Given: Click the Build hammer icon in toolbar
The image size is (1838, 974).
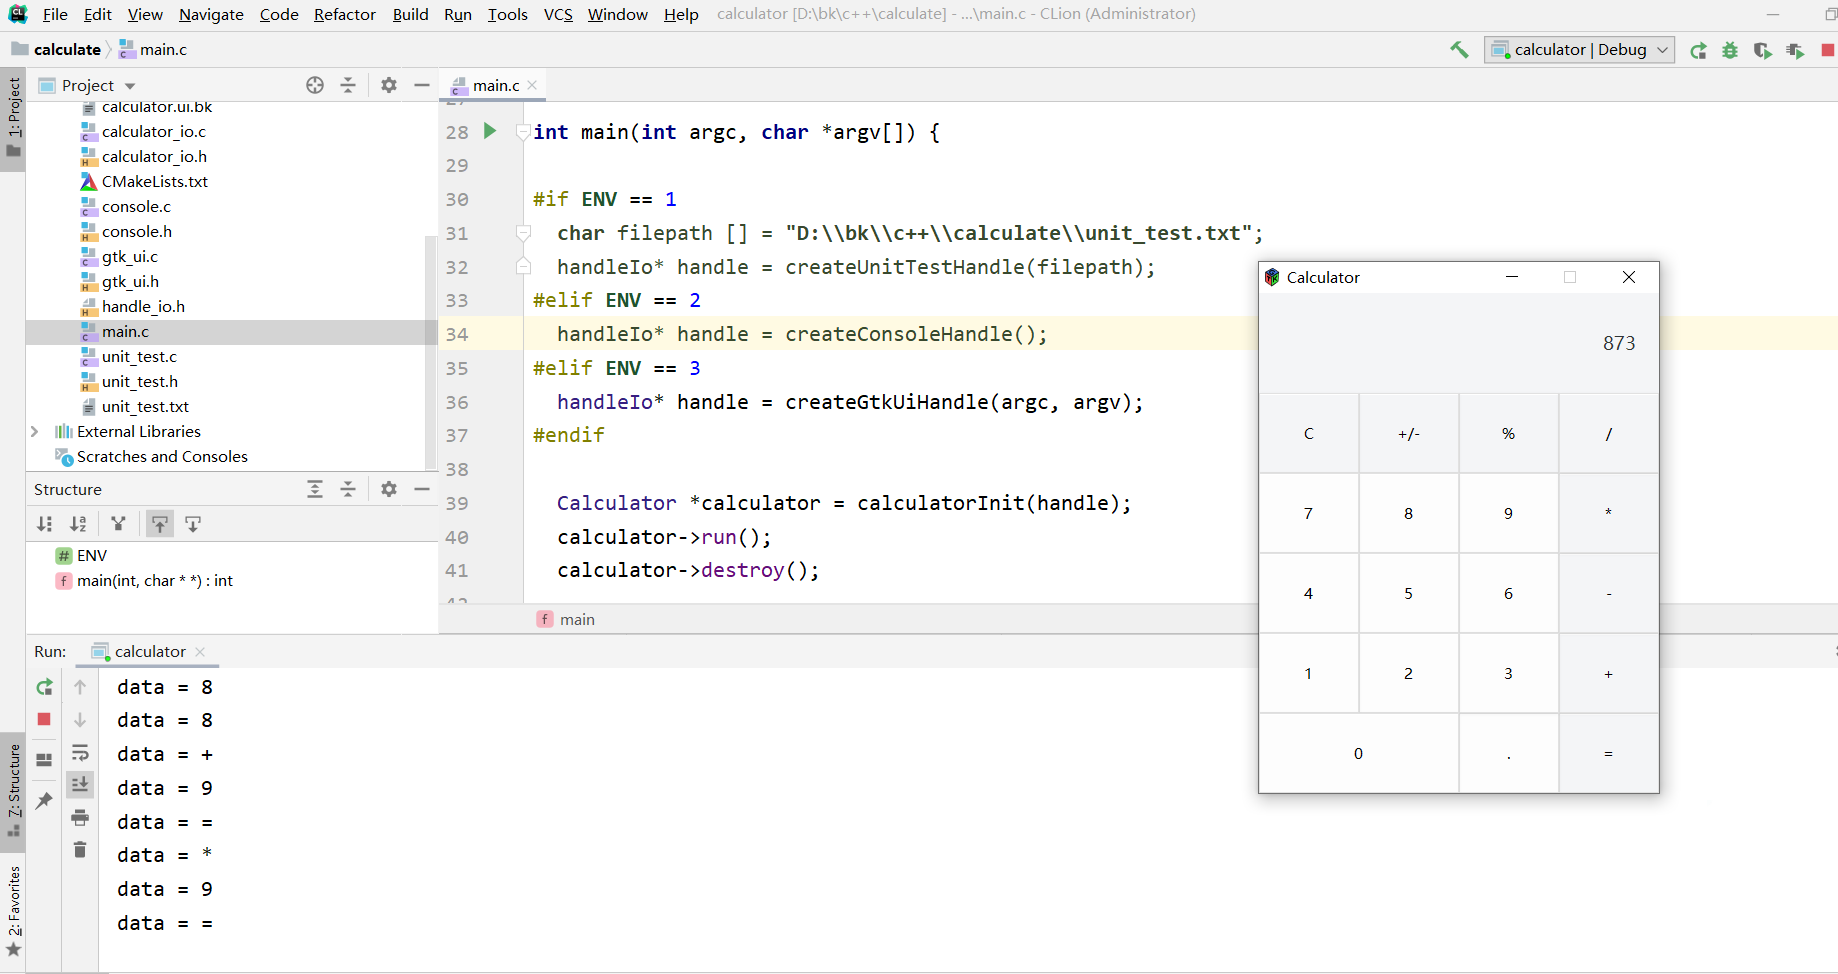Looking at the screenshot, I should (1459, 49).
